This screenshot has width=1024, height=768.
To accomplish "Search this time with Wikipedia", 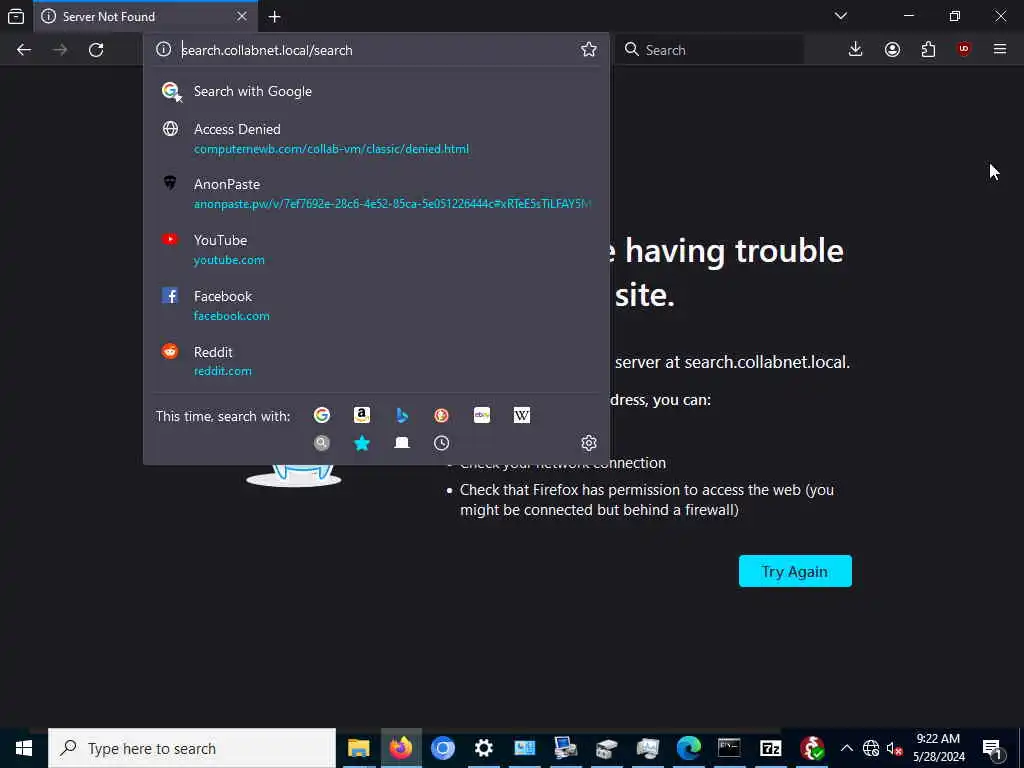I will pos(522,415).
